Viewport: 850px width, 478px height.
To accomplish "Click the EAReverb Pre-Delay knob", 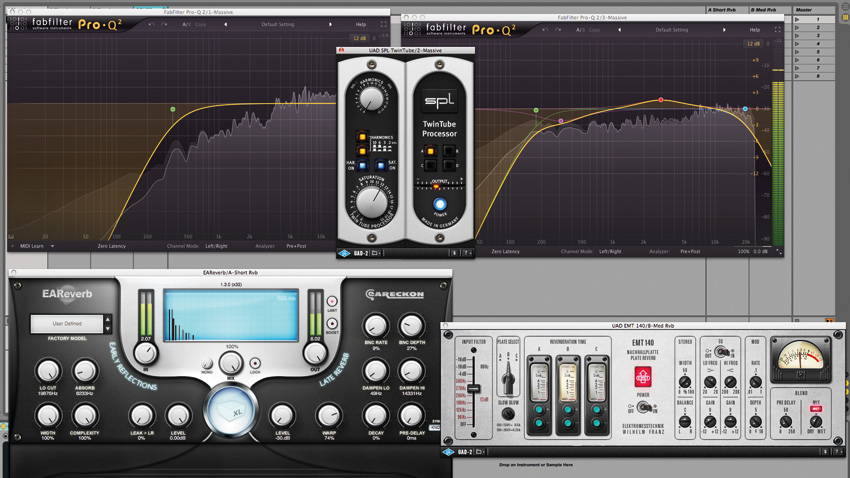I will click(x=411, y=416).
